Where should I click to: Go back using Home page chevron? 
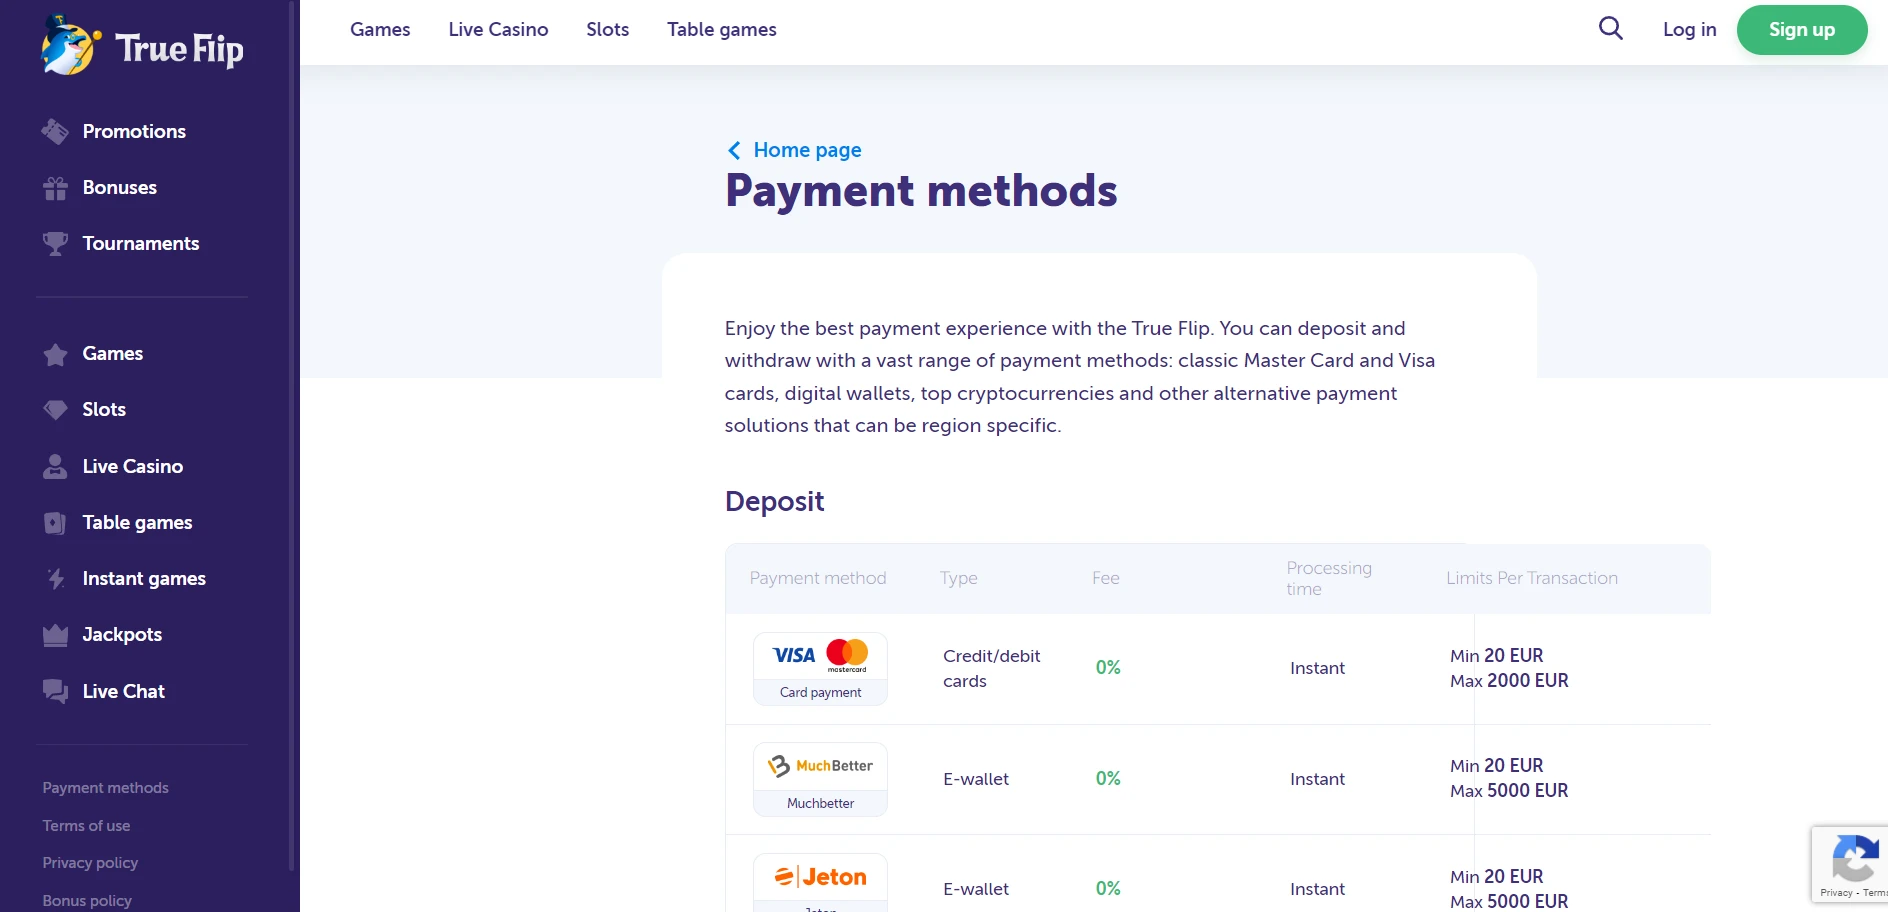click(733, 150)
